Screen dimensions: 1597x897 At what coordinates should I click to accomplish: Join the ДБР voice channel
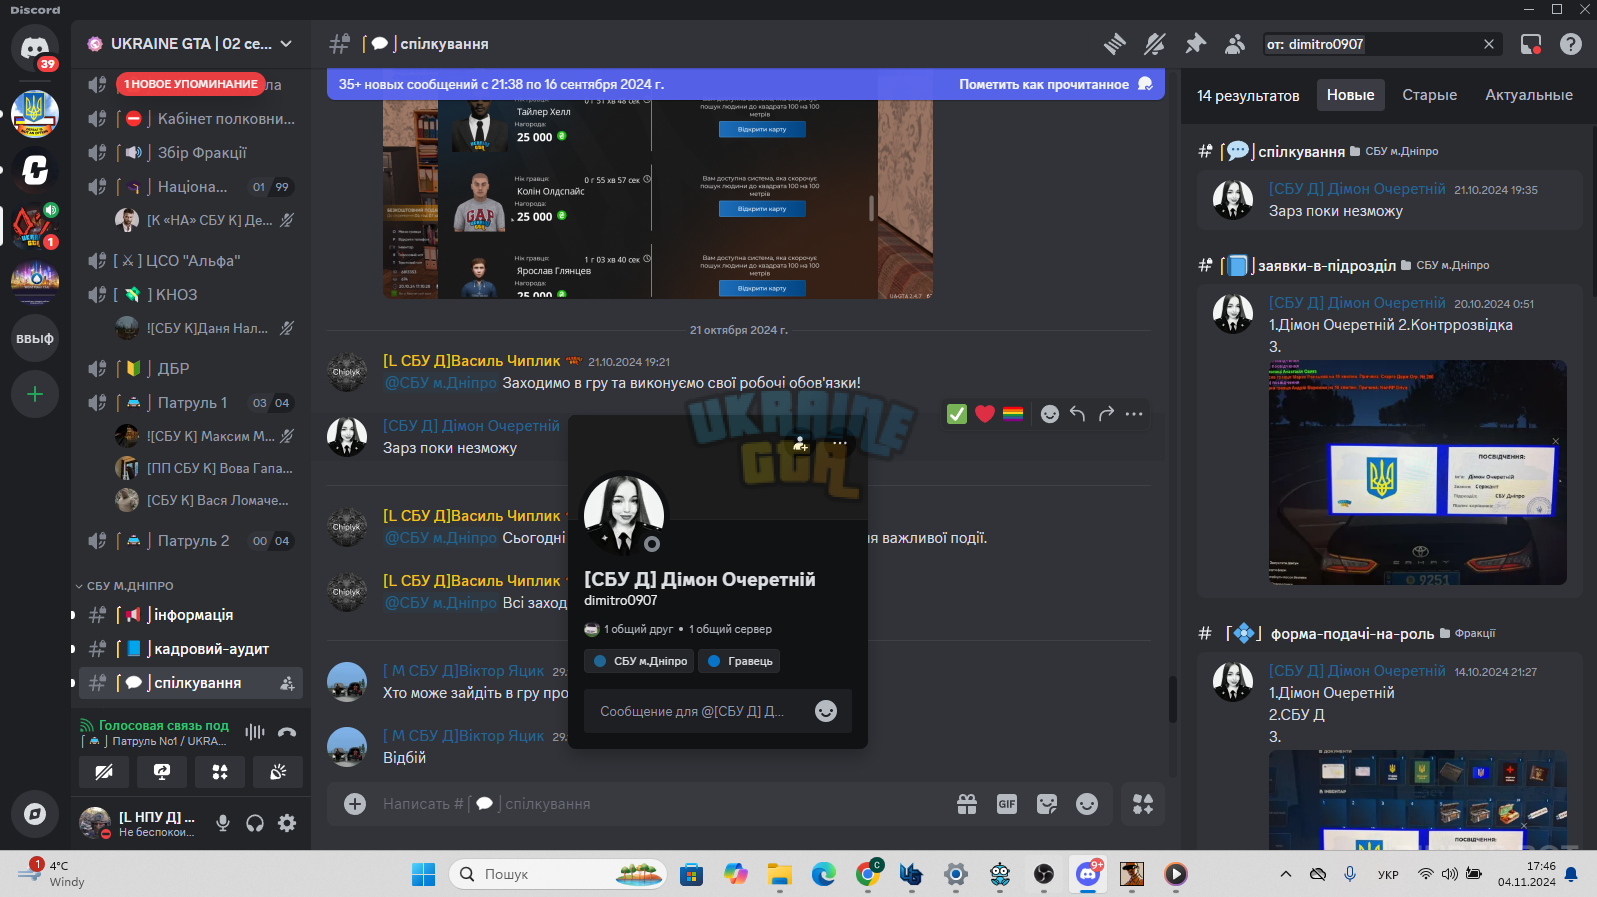[191, 369]
